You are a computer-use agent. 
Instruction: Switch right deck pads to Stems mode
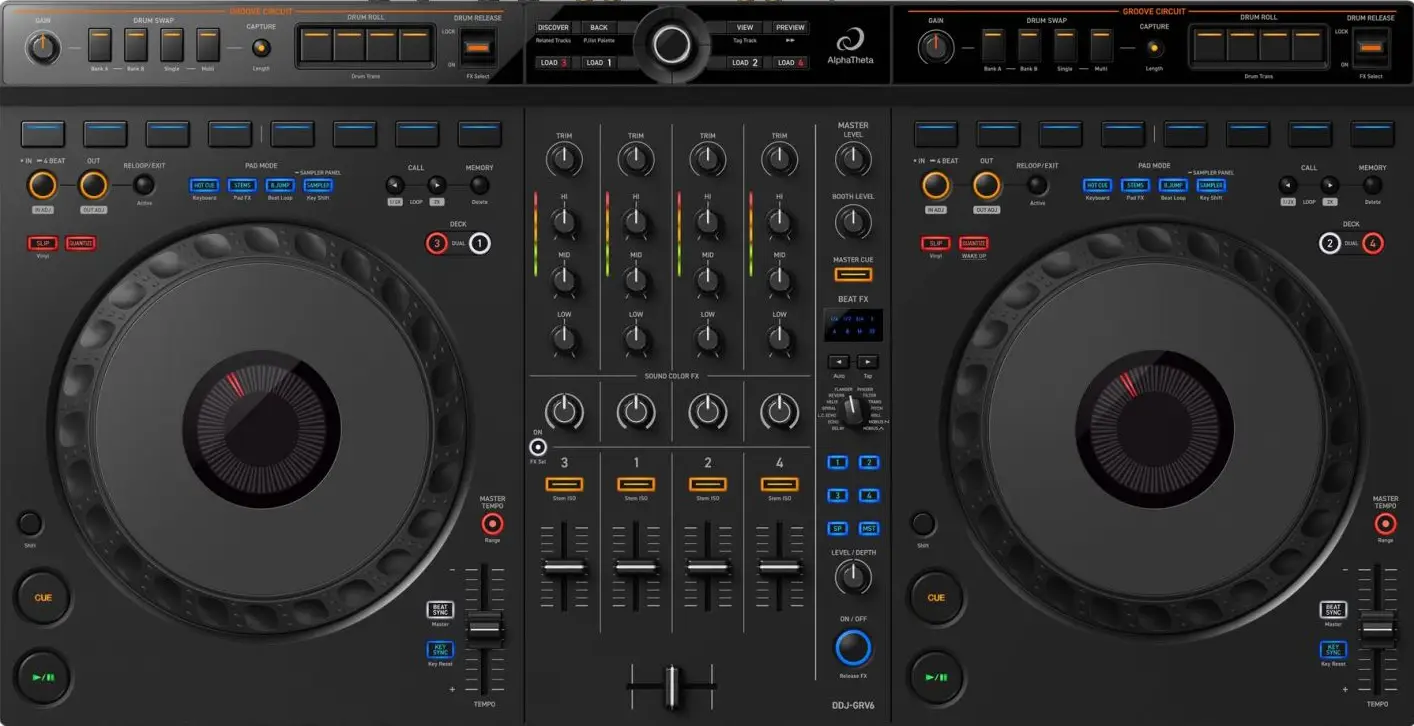[1135, 185]
